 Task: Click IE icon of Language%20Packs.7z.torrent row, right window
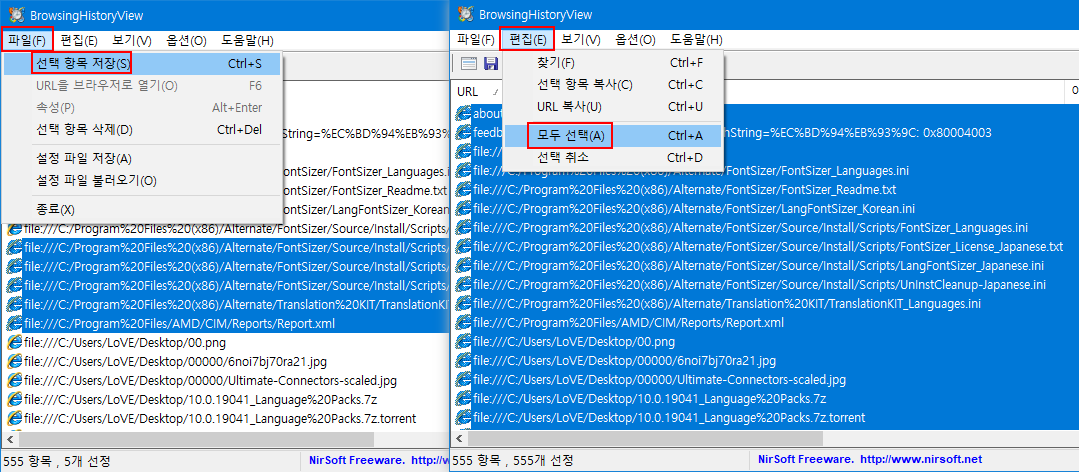click(464, 418)
